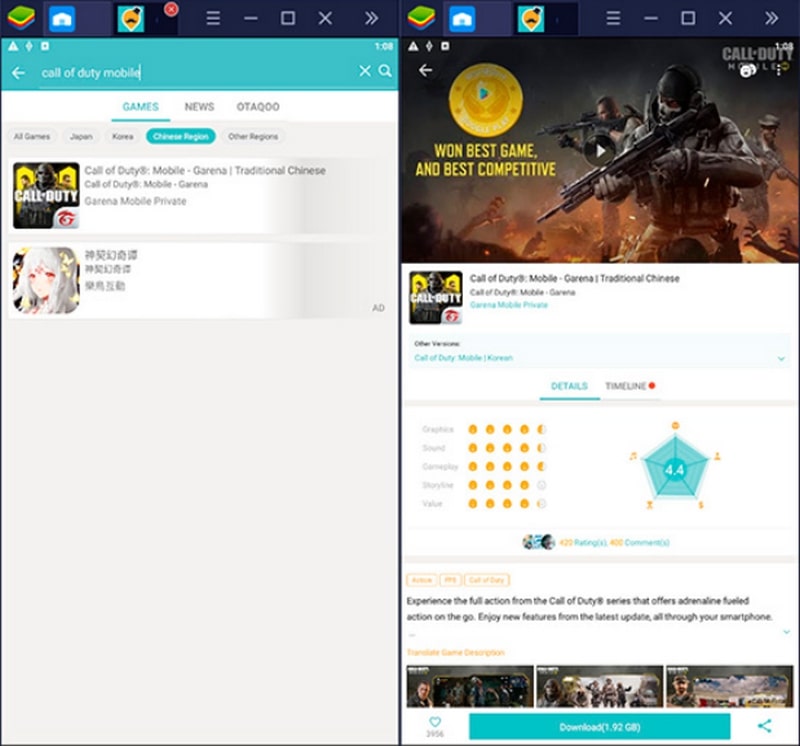The width and height of the screenshot is (800, 746).
Task: Select the Japan region filter
Action: click(x=81, y=136)
